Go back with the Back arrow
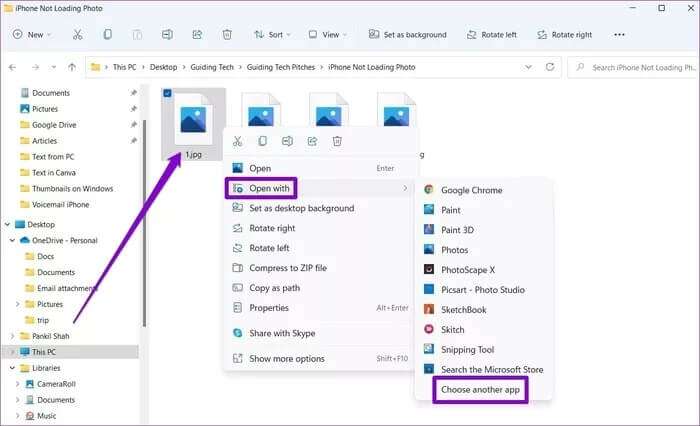Screen dimensions: 700x426 12,67
